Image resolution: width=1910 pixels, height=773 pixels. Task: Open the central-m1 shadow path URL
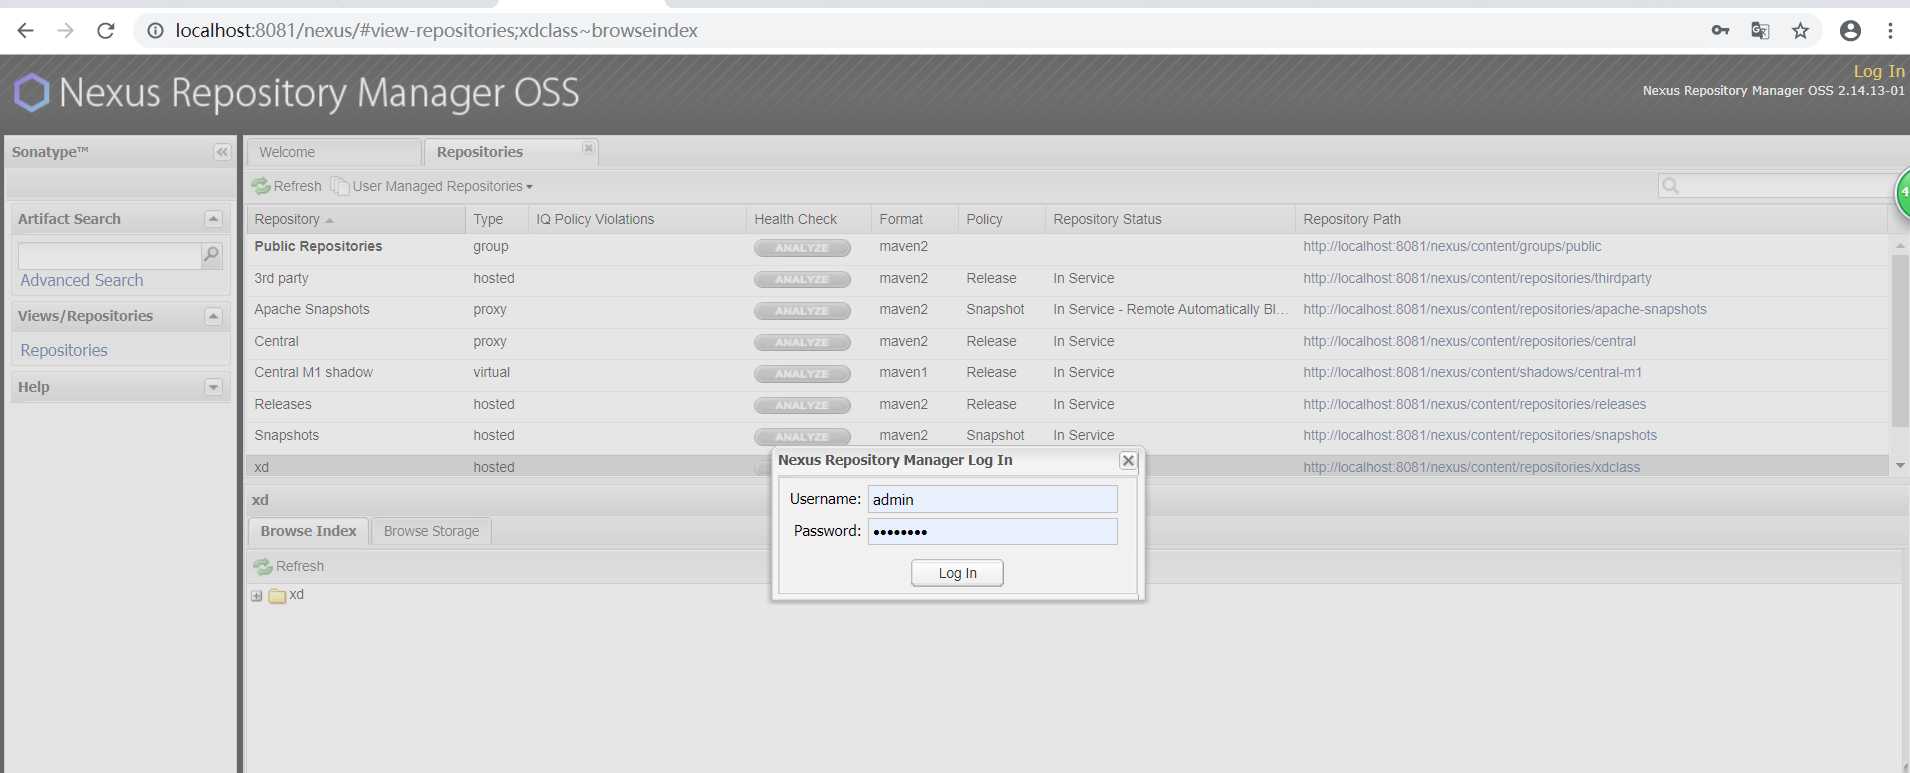click(x=1472, y=373)
